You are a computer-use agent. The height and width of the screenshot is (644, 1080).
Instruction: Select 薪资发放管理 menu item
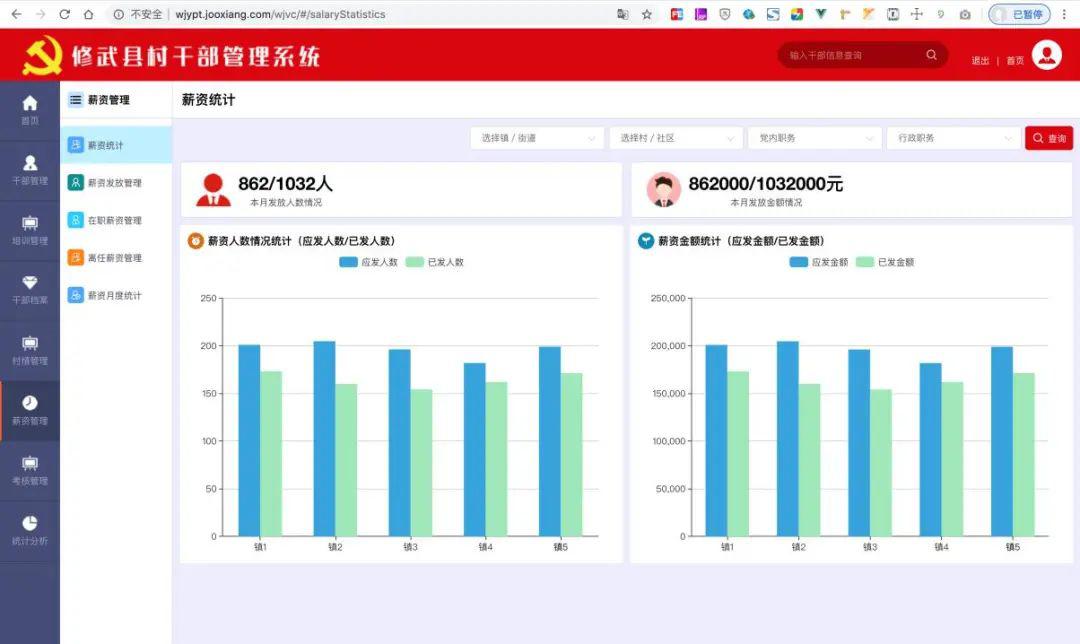point(114,183)
